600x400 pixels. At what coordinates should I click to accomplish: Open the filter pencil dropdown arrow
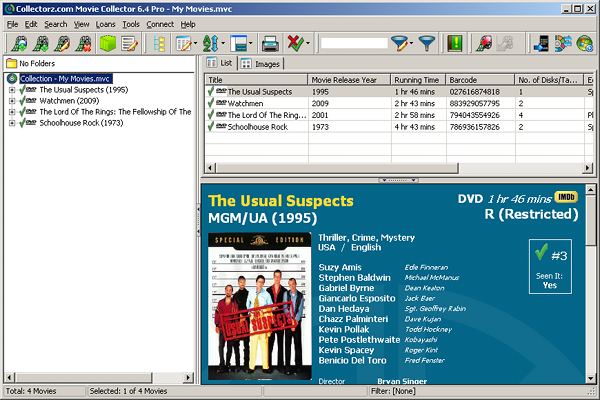click(411, 44)
